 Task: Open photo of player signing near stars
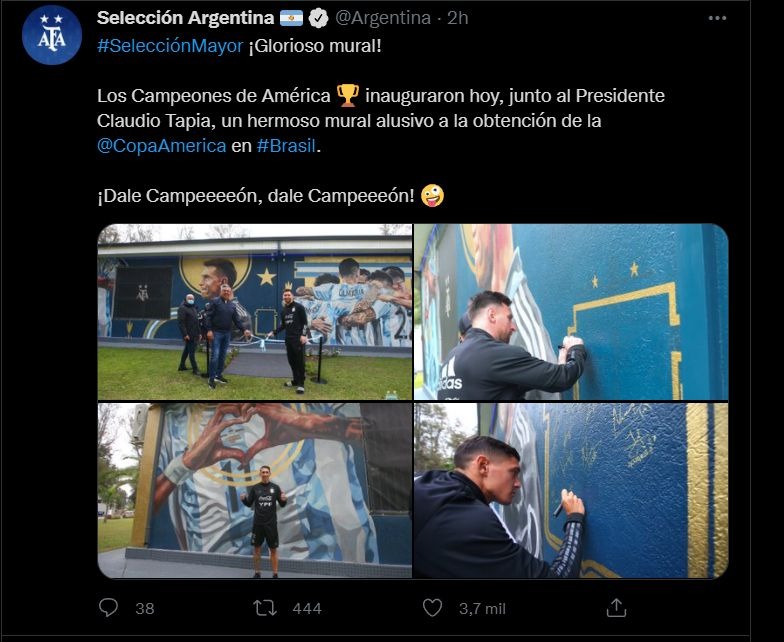pos(571,312)
